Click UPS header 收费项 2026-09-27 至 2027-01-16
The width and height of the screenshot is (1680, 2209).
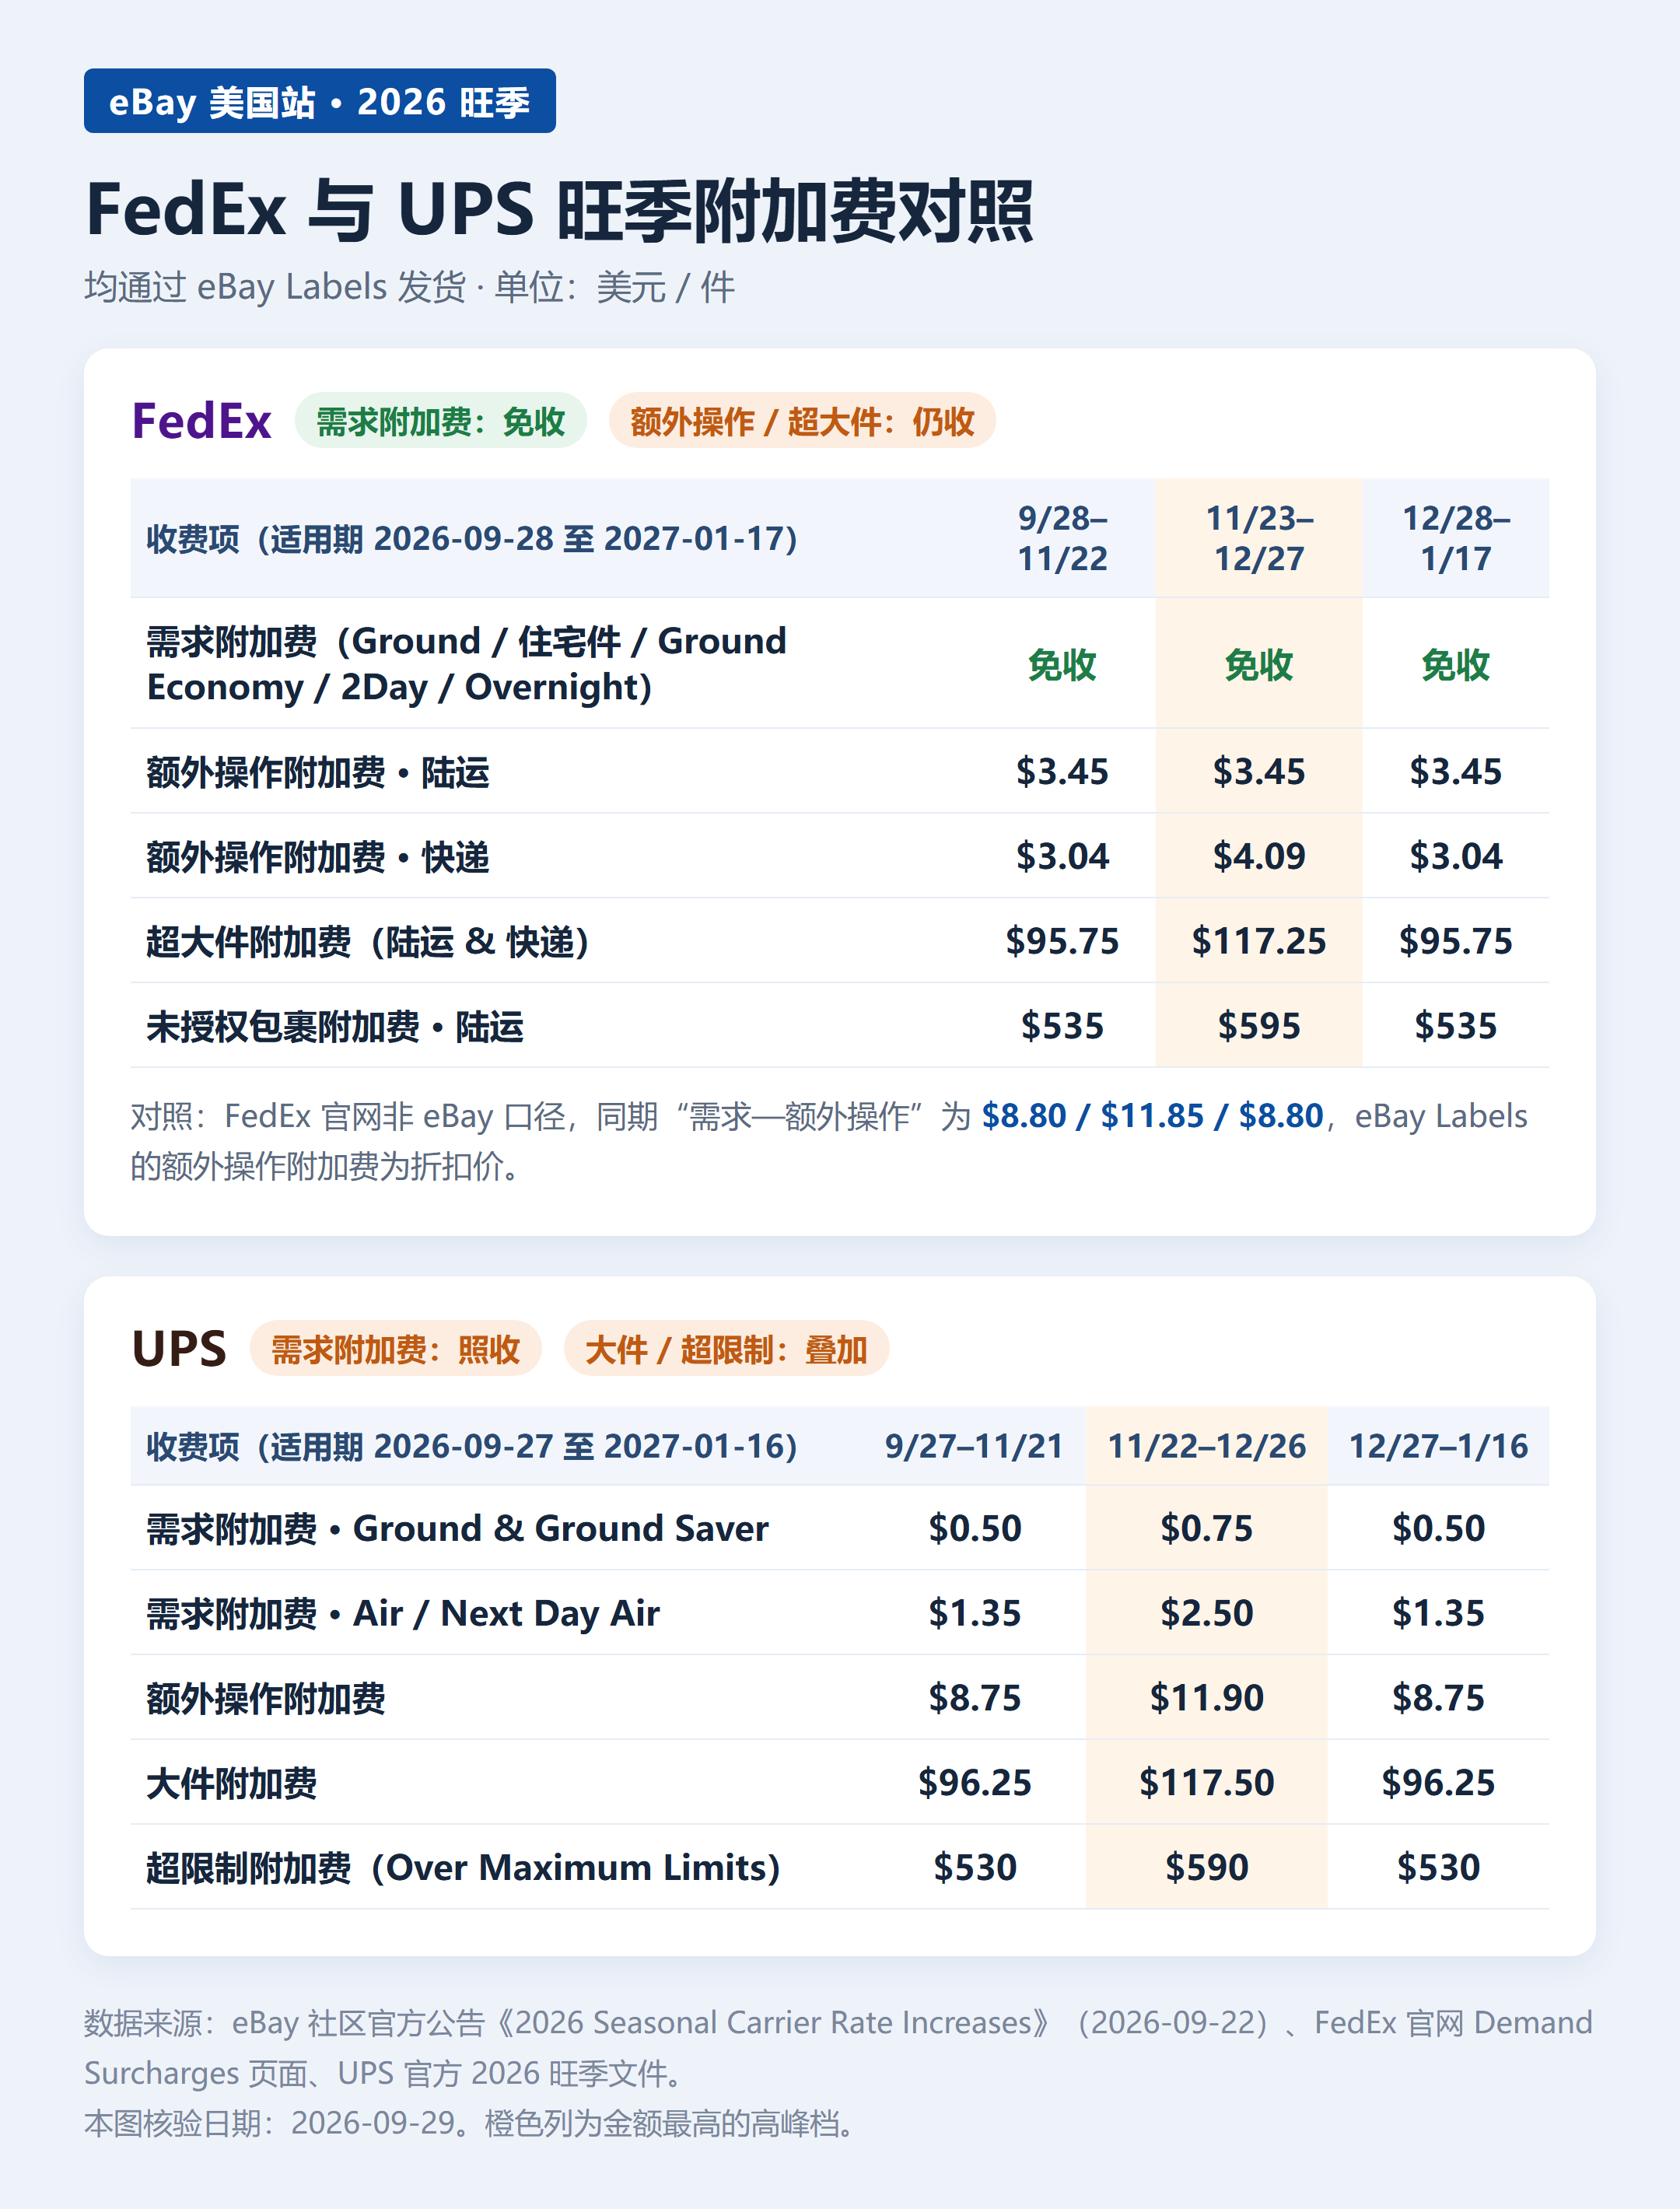(472, 1446)
